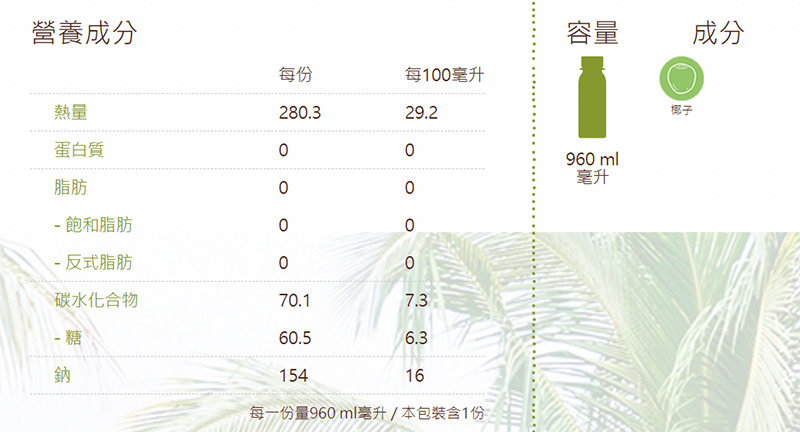This screenshot has height=432, width=800.
Task: Click the 熱量 row label
Action: pyautogui.click(x=71, y=112)
